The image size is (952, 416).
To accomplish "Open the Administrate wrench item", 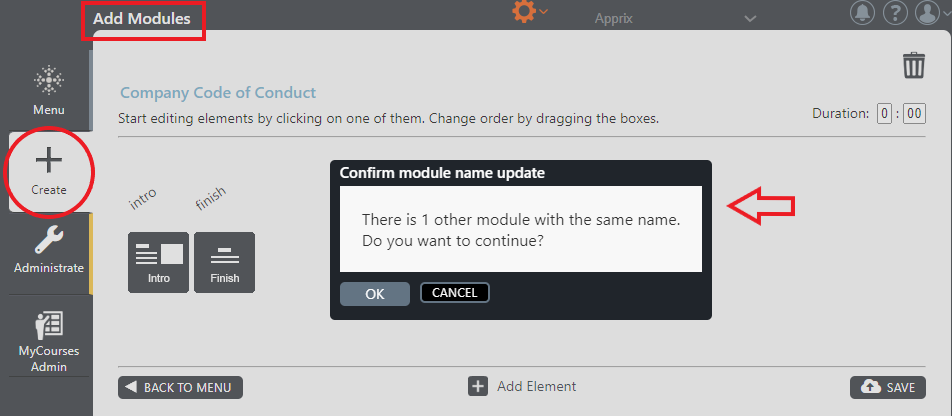I will coord(49,250).
